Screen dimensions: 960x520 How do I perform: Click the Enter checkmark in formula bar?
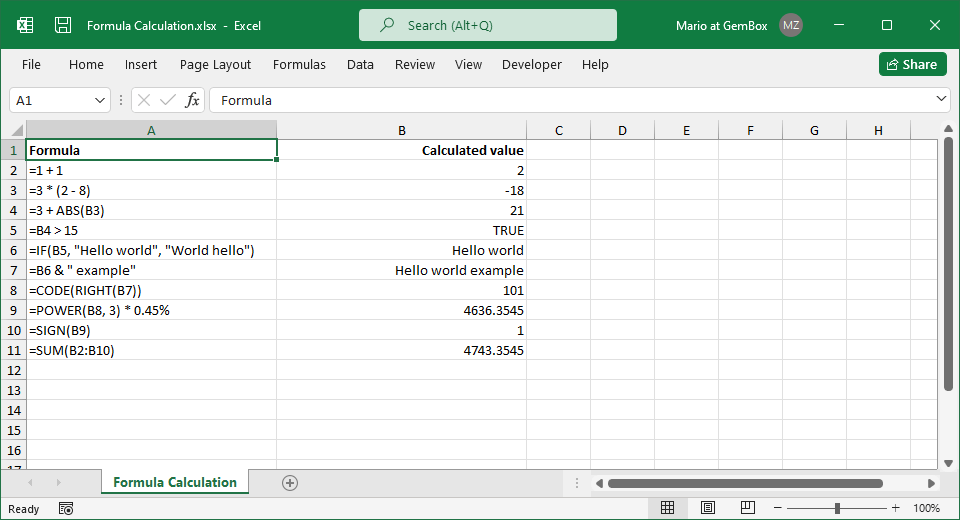tap(167, 100)
